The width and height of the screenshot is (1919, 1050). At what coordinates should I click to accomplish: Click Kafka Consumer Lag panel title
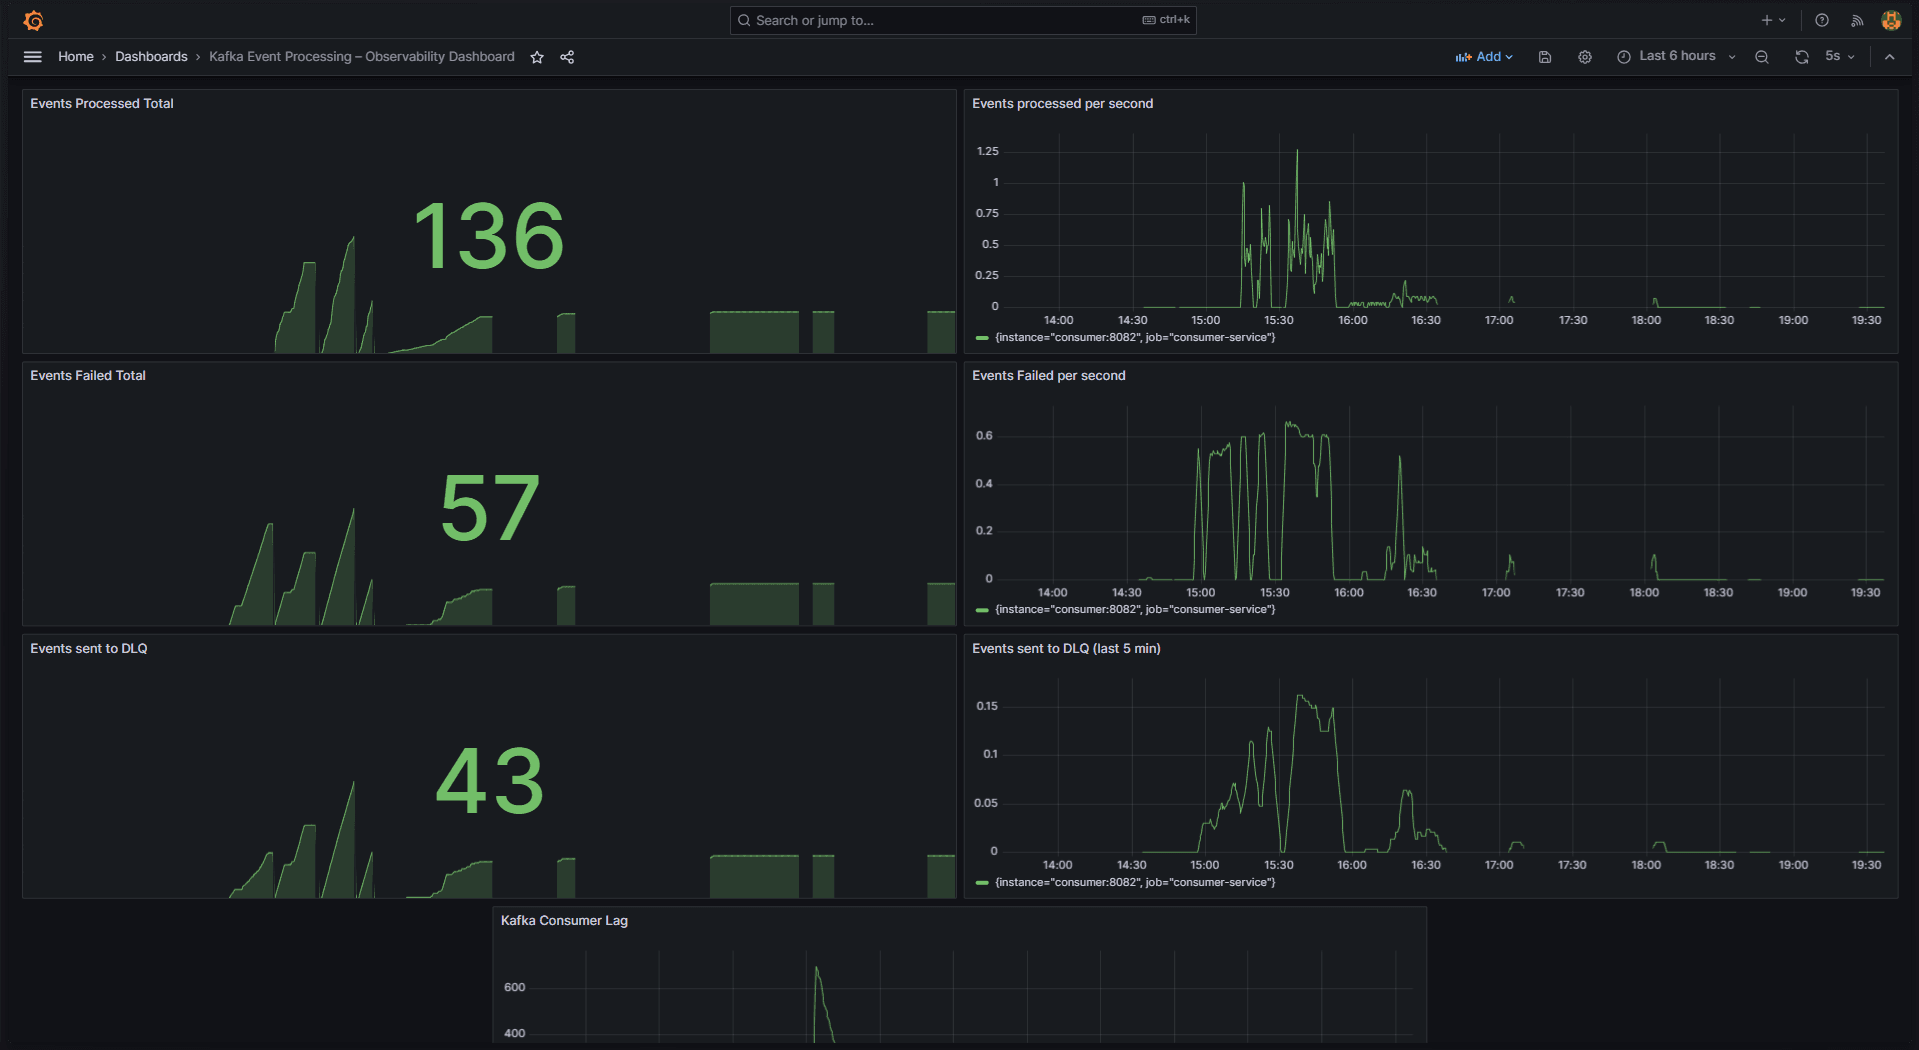click(x=564, y=920)
